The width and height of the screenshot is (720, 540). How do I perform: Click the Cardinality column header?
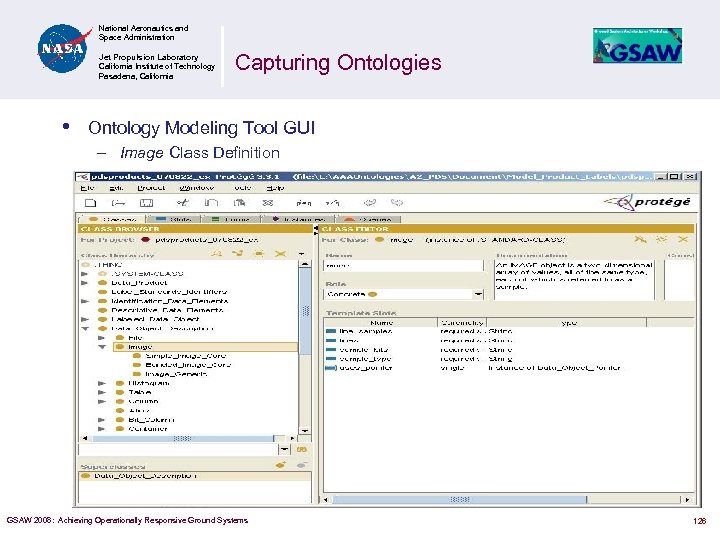[462, 323]
